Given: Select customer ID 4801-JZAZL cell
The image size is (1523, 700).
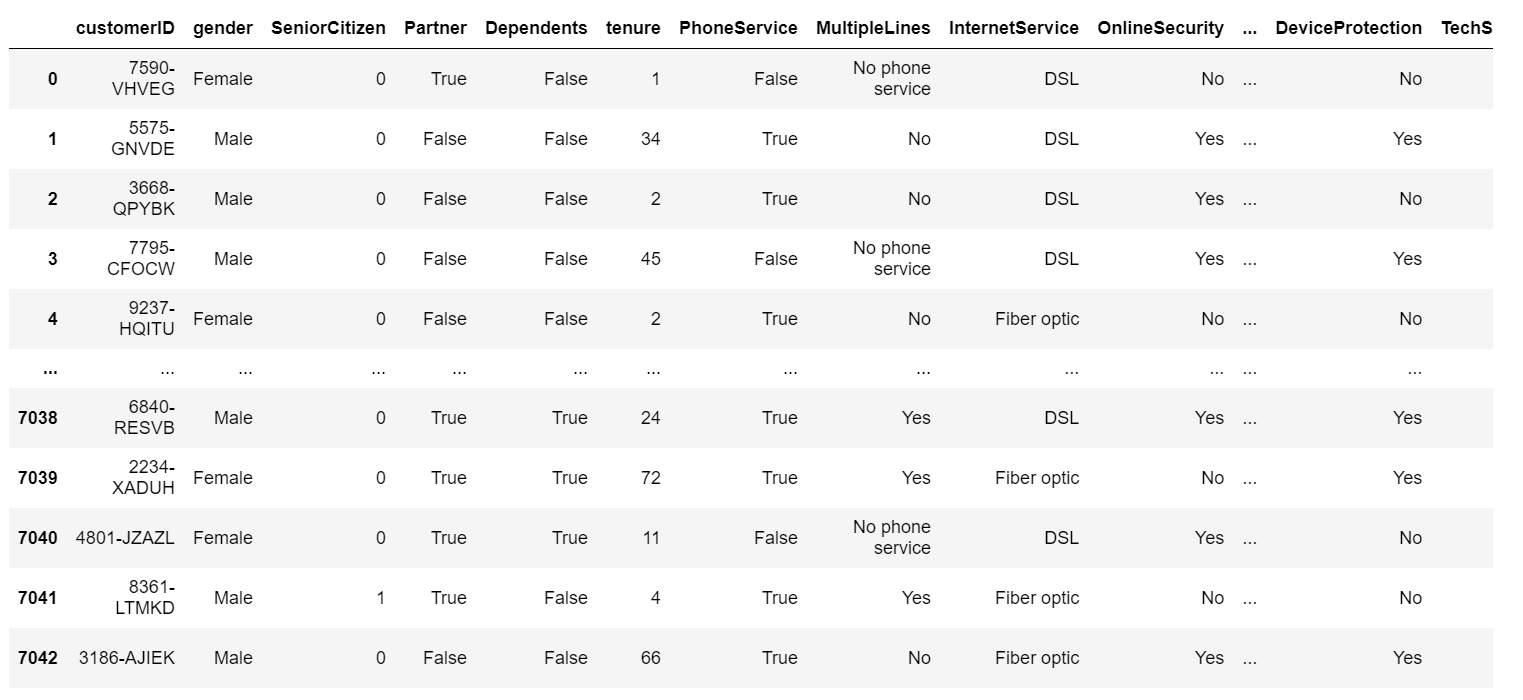Looking at the screenshot, I should pyautogui.click(x=125, y=538).
